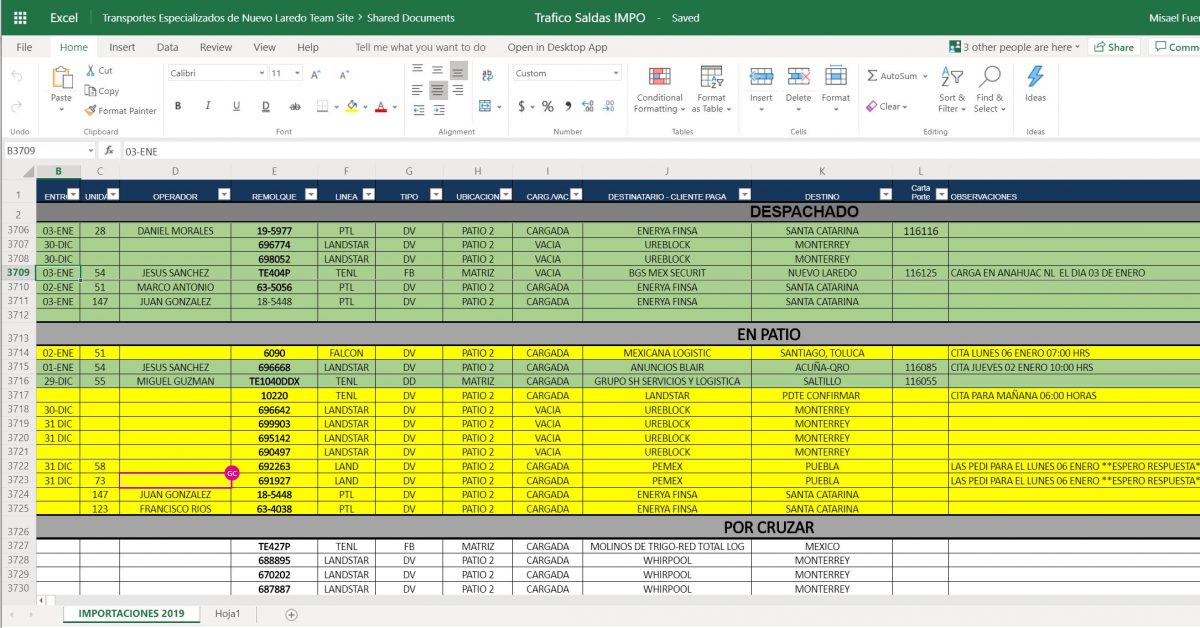This screenshot has width=1200, height=628.
Task: Apply the Comma Style format
Action: coord(568,106)
